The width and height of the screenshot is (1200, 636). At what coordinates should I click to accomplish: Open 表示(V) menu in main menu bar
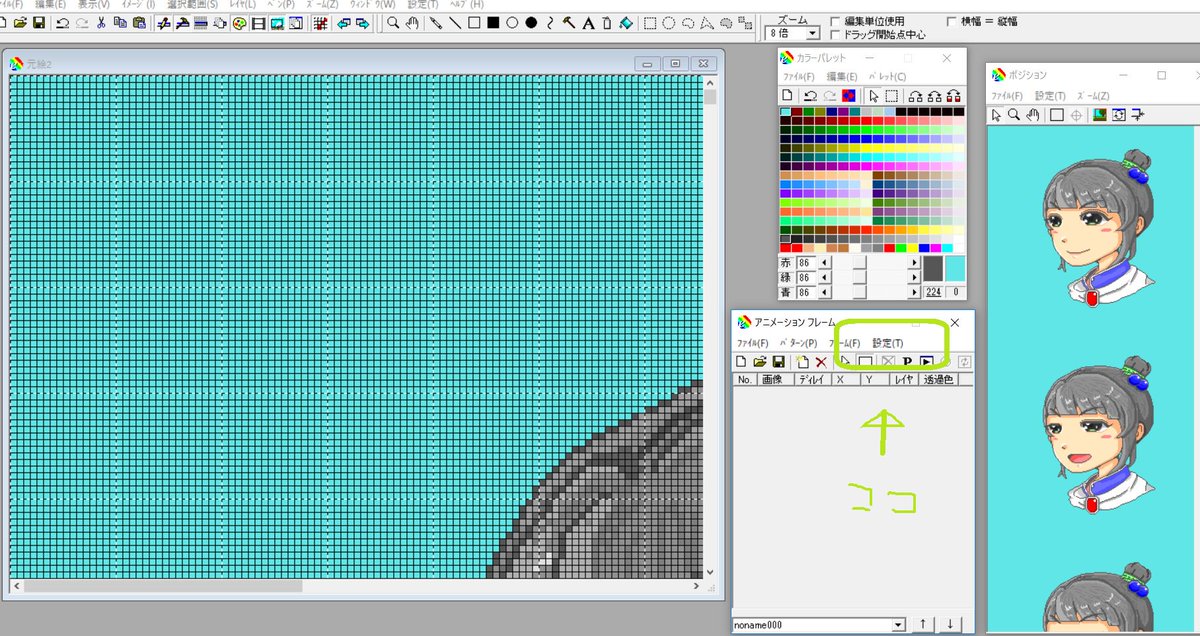tap(94, 4)
